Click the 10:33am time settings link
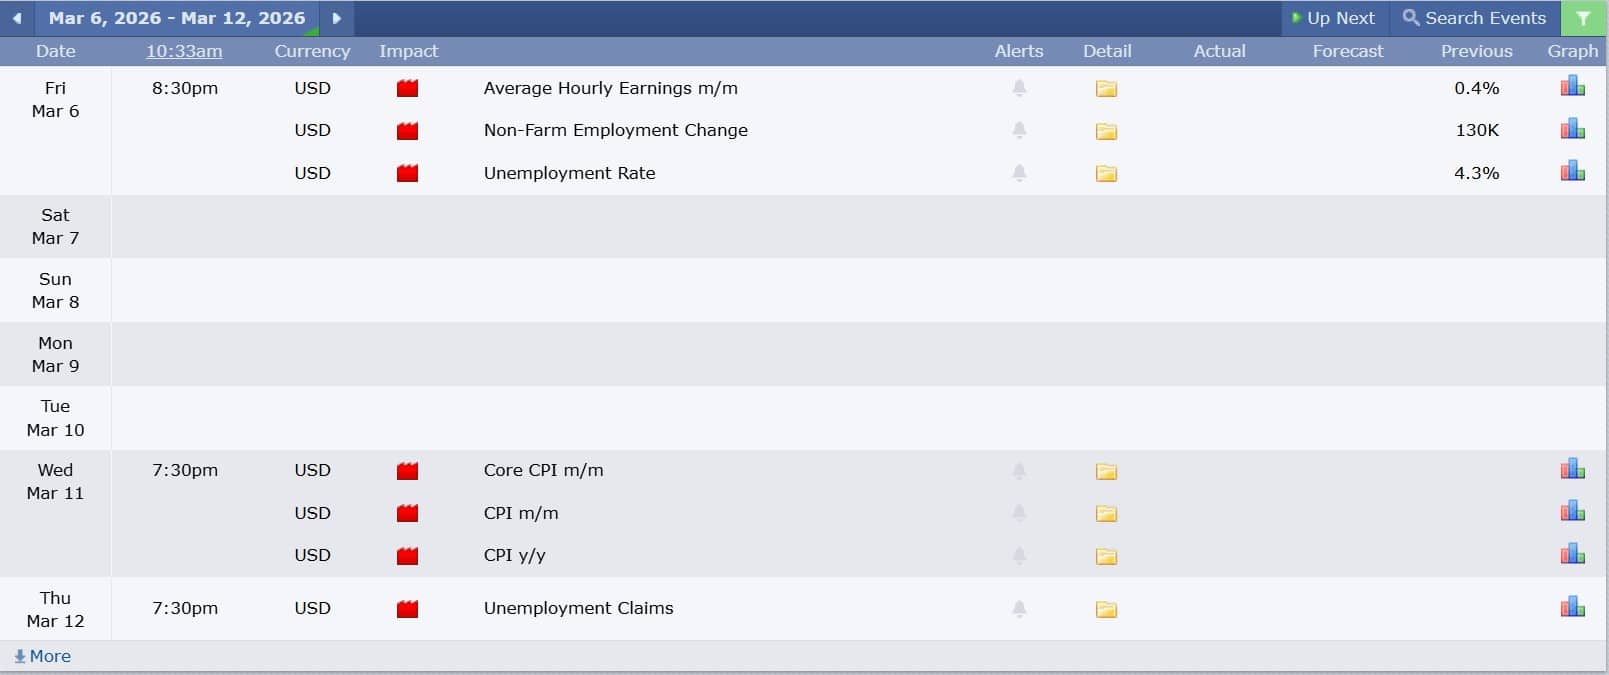Image resolution: width=1609 pixels, height=675 pixels. pos(184,51)
